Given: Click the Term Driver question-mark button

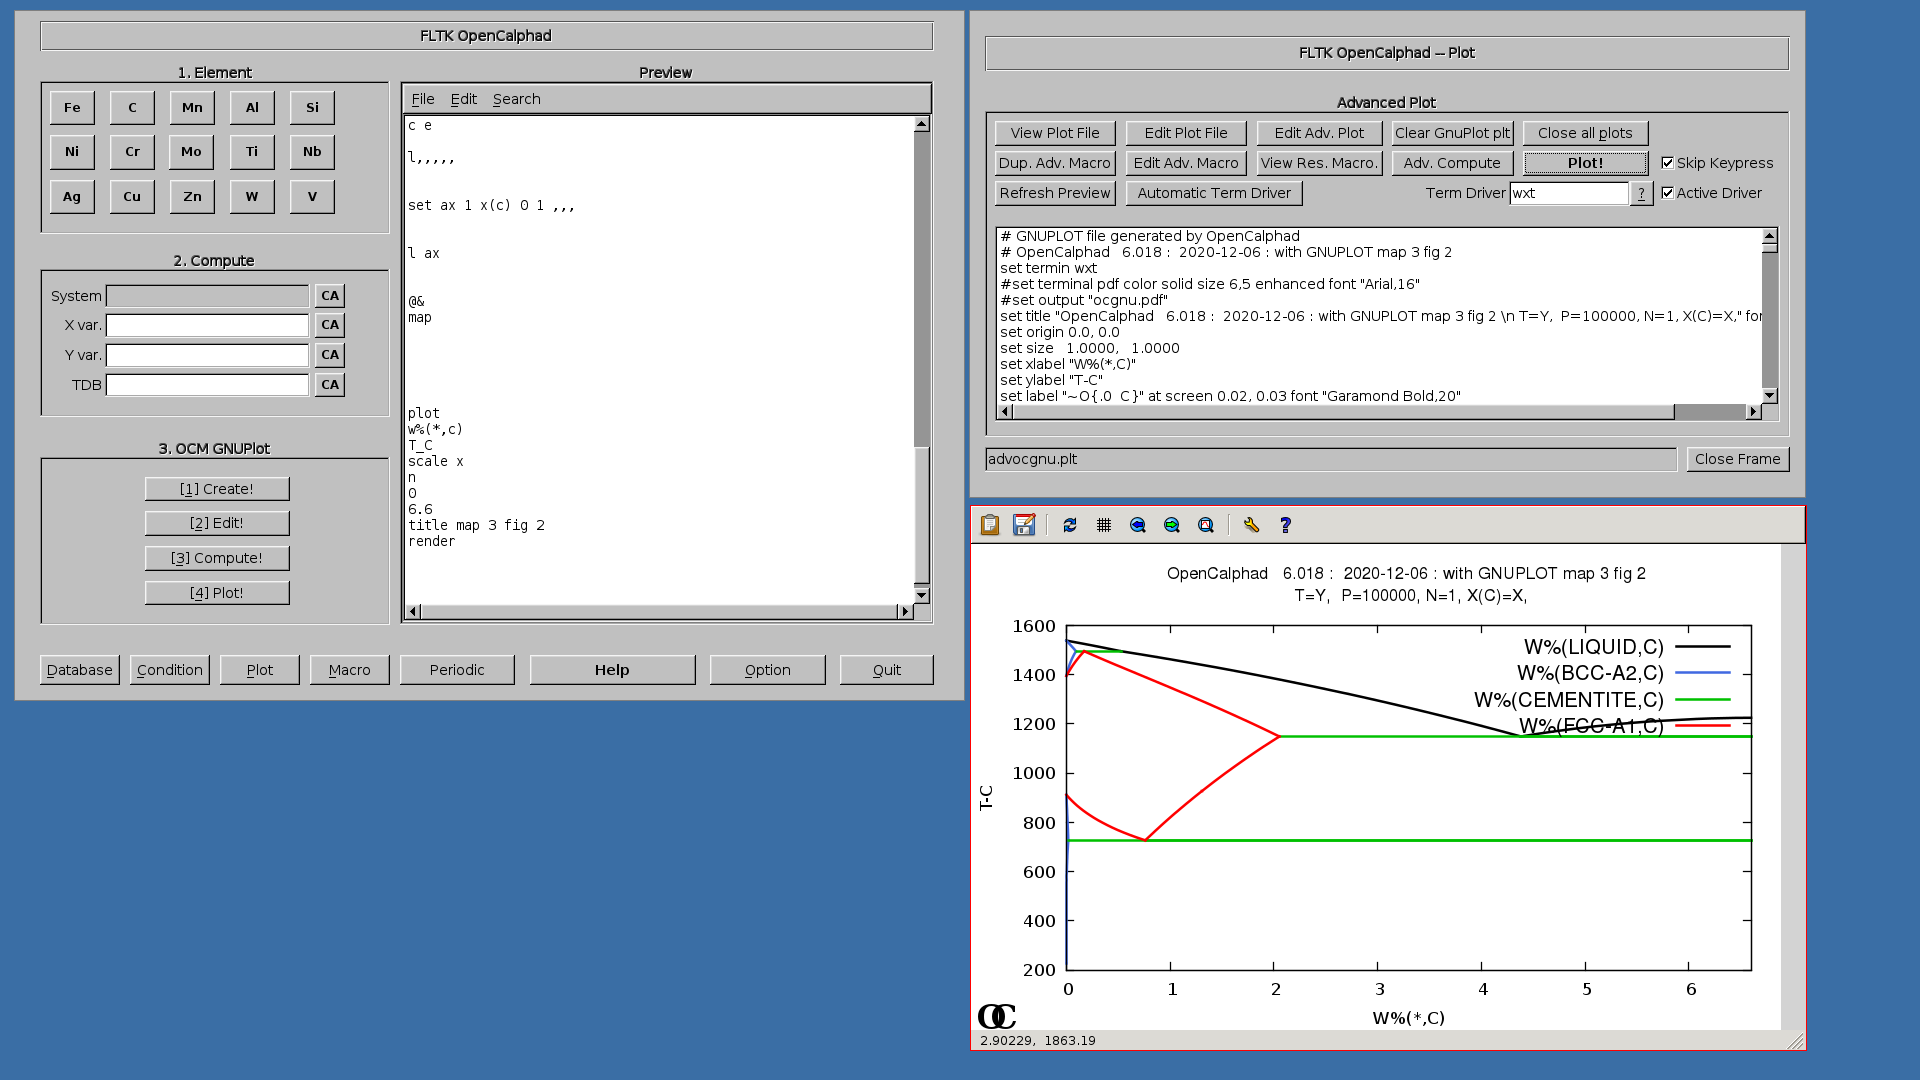Looking at the screenshot, I should pos(1641,193).
